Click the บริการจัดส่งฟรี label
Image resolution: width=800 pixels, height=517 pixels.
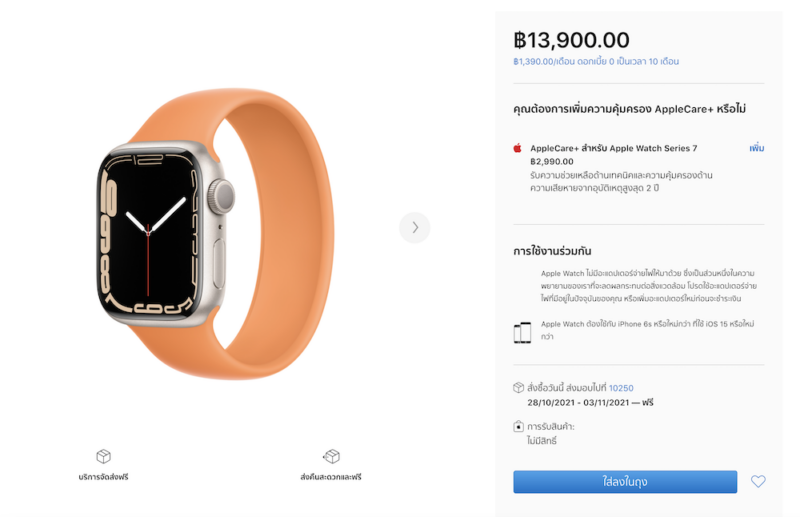coord(104,477)
